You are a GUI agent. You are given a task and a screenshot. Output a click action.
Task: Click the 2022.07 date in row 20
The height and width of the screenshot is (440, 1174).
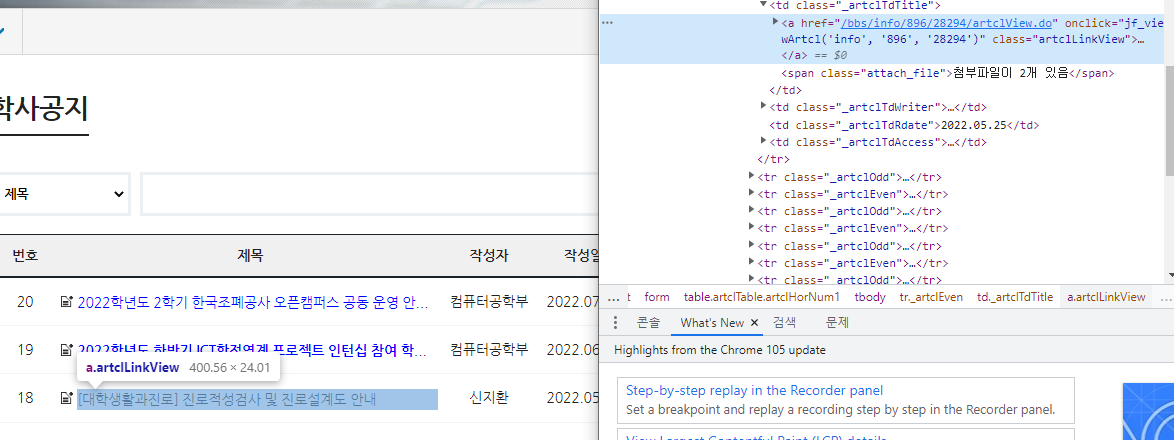click(x=573, y=302)
